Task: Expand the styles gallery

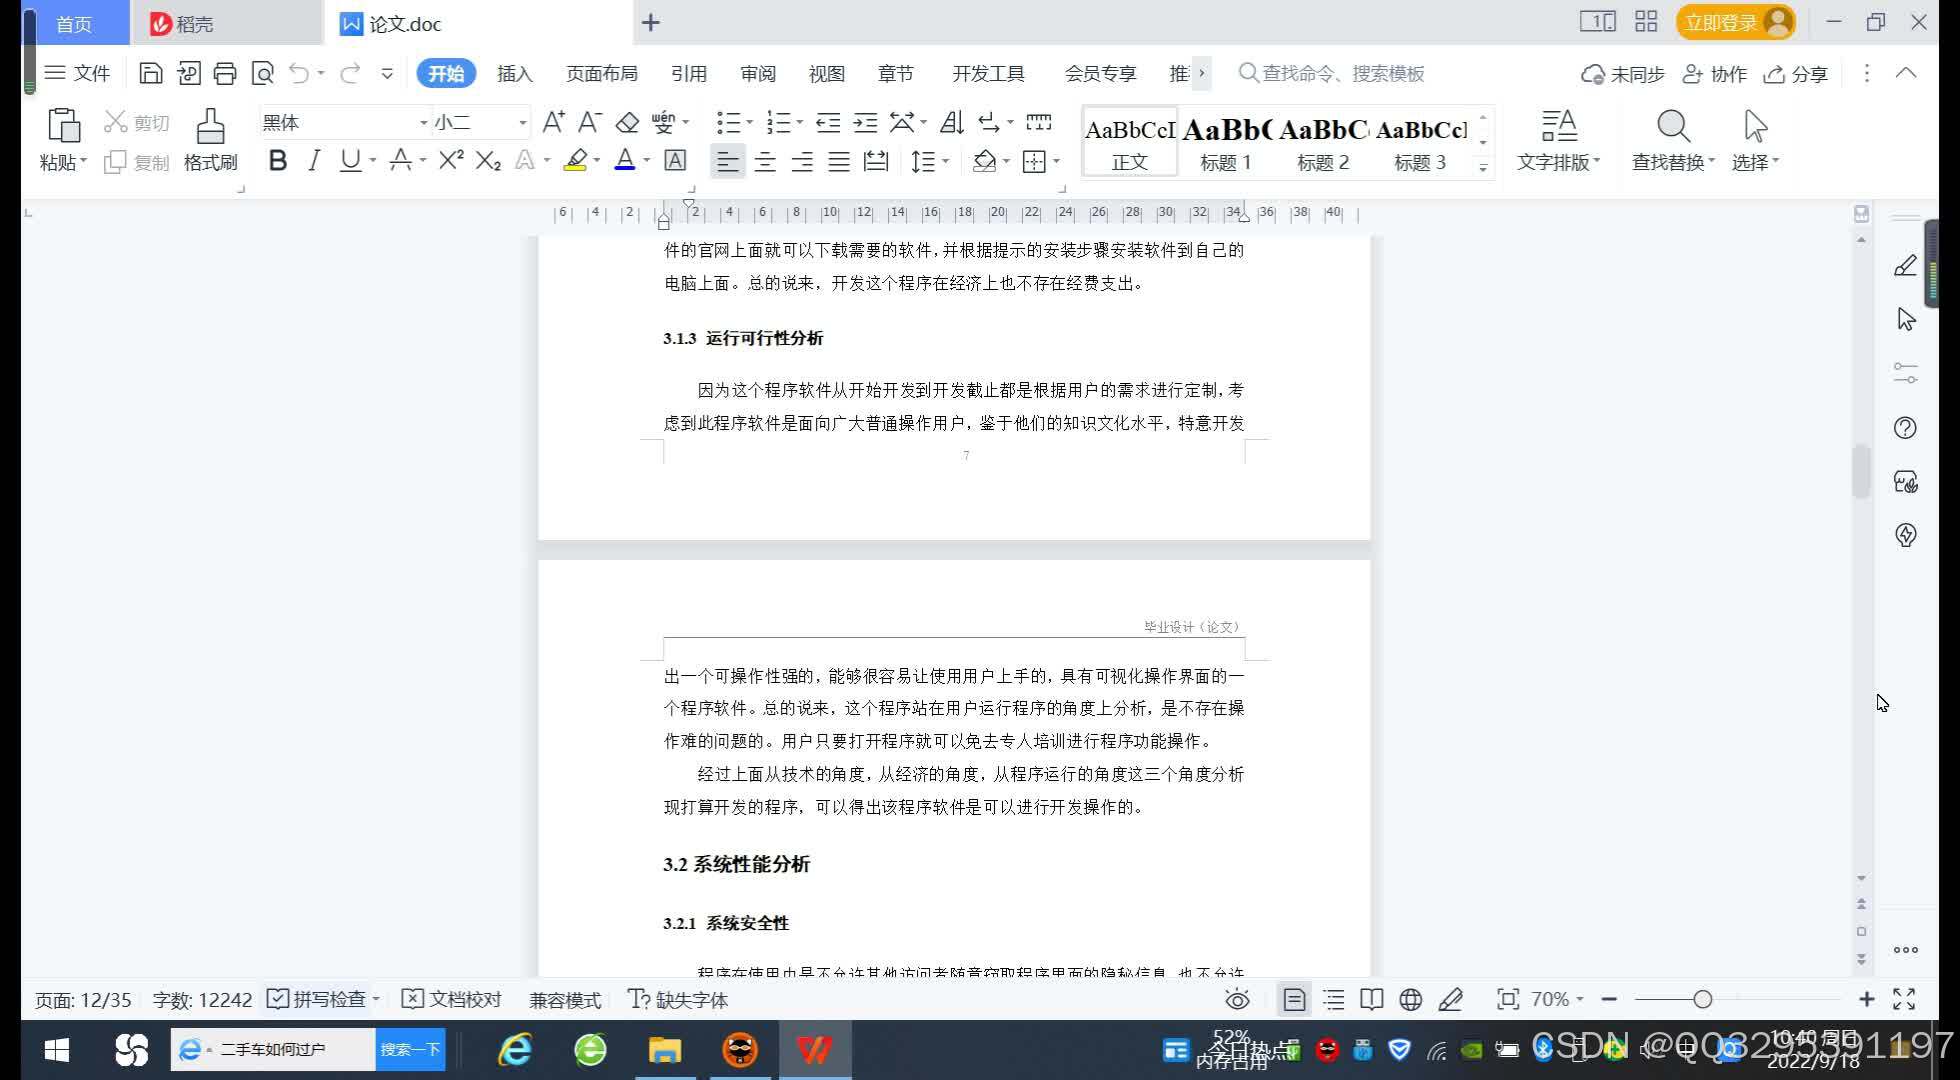Action: click(1483, 167)
